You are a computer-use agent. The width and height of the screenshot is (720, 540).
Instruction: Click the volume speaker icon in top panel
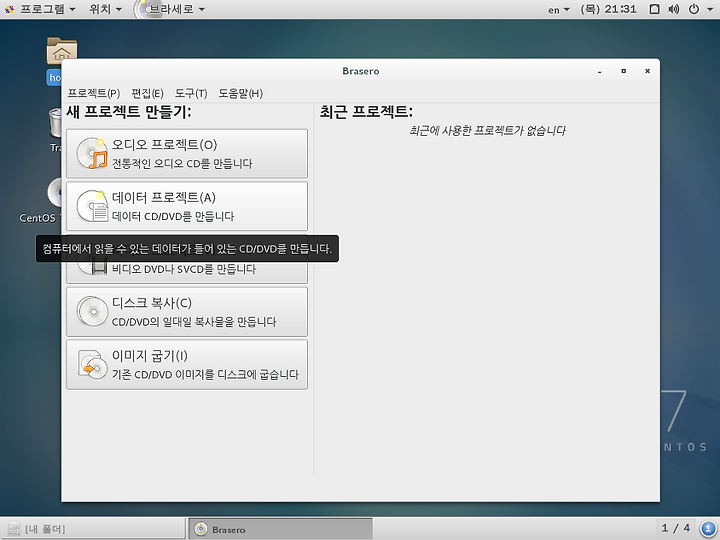(674, 9)
